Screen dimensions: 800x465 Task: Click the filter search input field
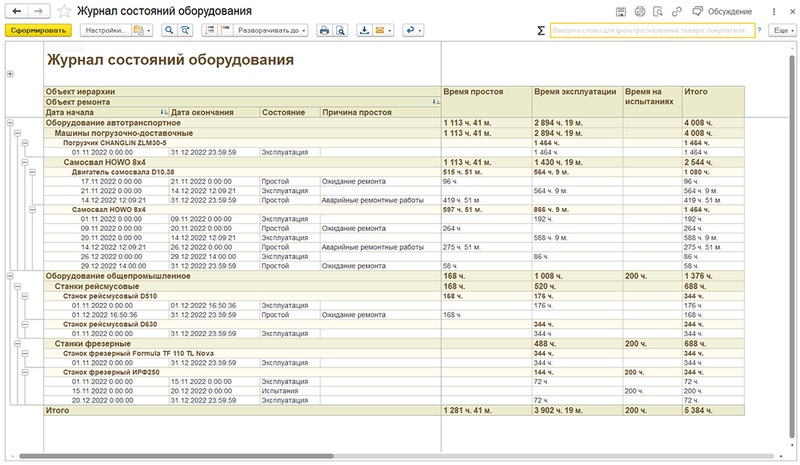[x=652, y=31]
